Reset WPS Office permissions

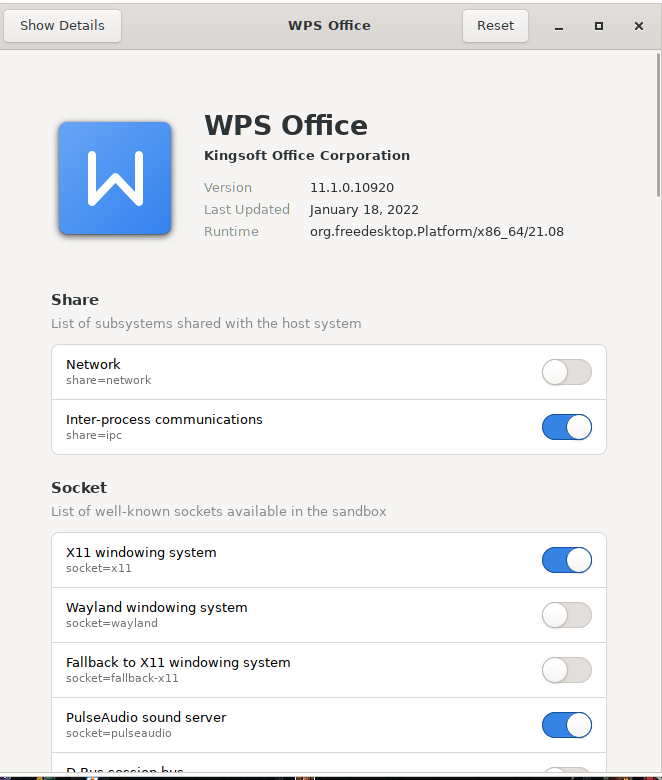click(495, 26)
